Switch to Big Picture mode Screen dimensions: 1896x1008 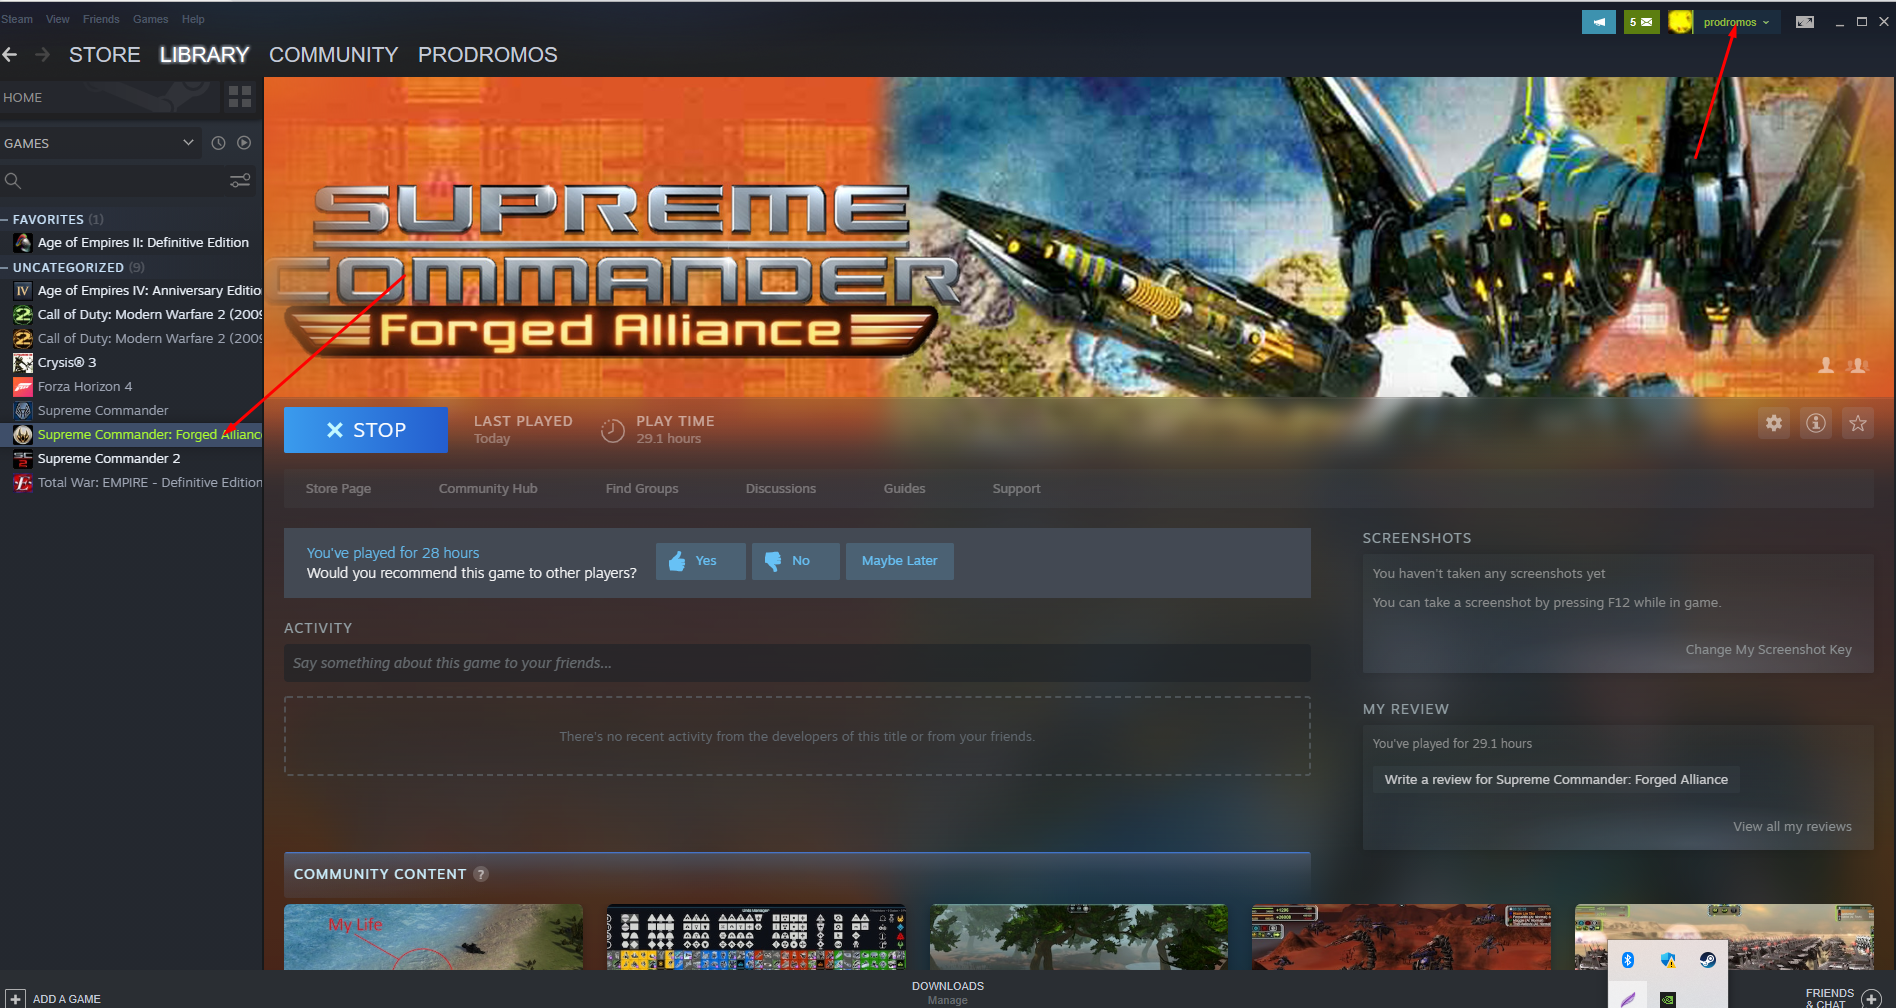(x=1805, y=22)
